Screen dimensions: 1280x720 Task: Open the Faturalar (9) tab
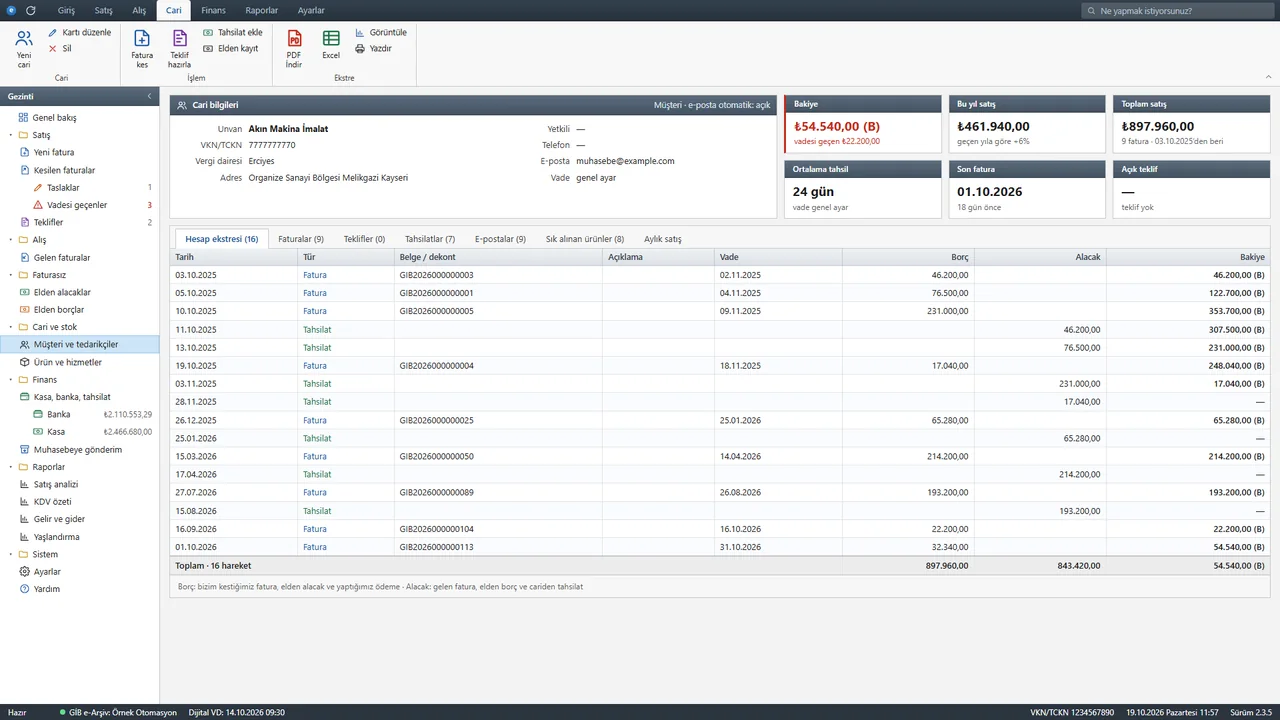click(301, 239)
